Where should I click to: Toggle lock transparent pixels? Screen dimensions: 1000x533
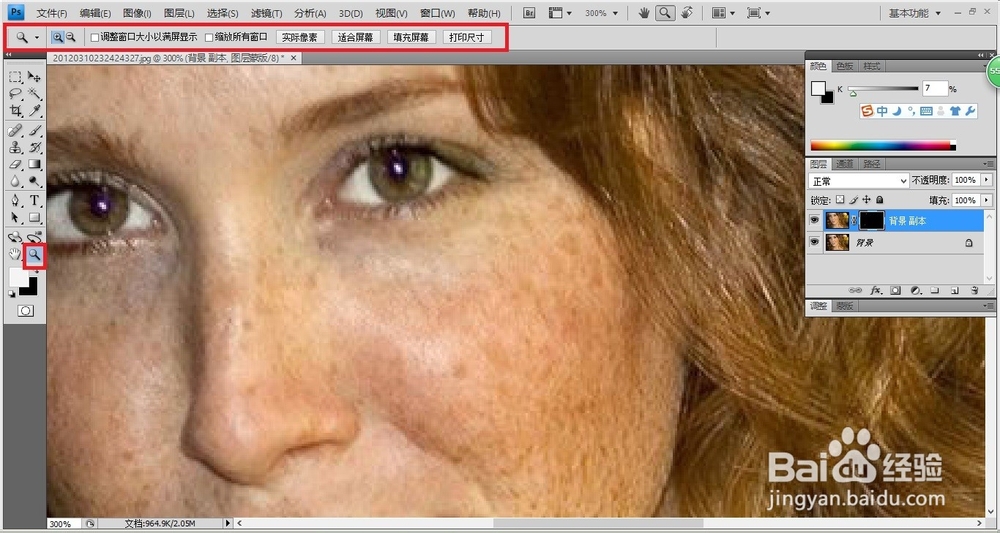840,200
